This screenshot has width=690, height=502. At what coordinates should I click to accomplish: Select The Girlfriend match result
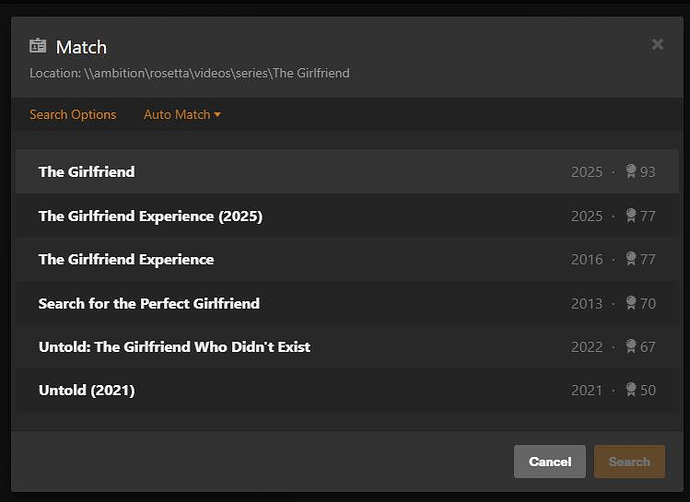click(x=87, y=172)
